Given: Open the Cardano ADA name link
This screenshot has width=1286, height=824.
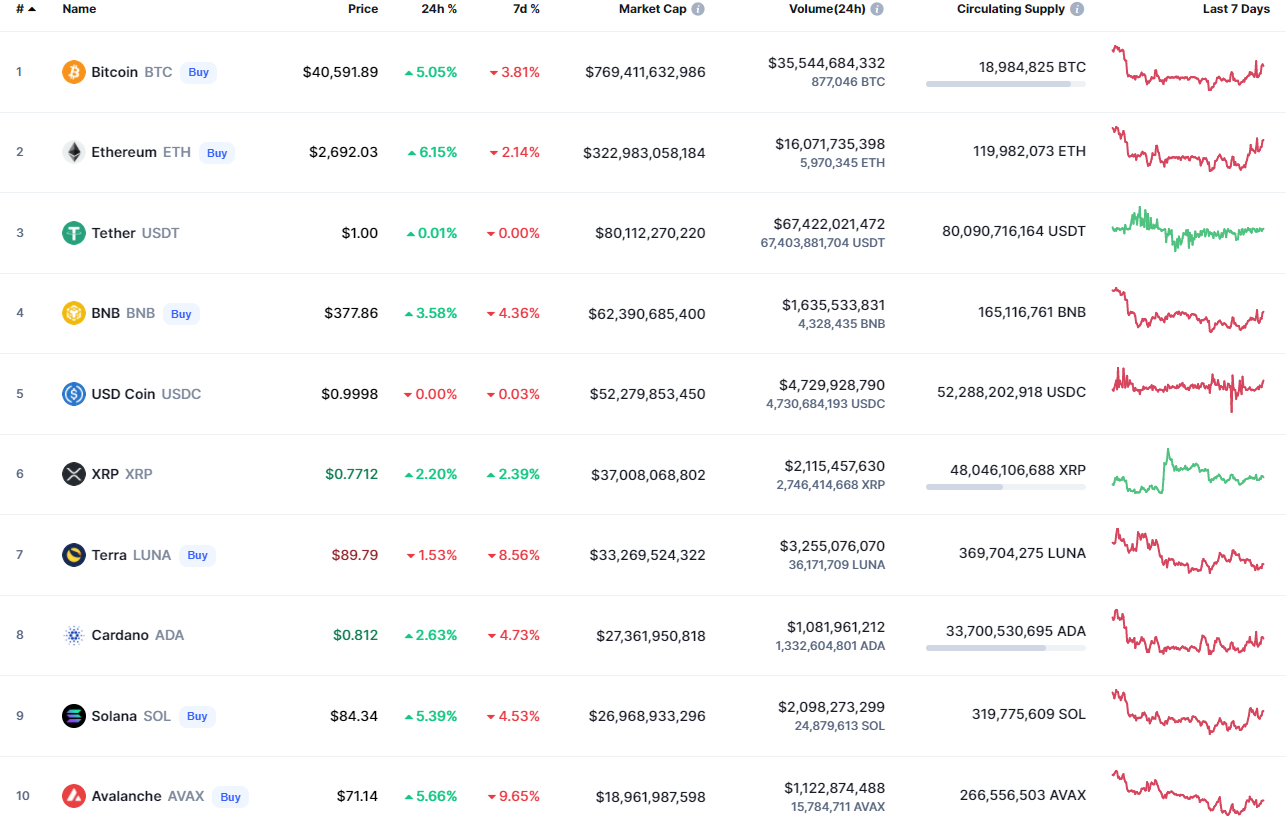Looking at the screenshot, I should tap(120, 635).
